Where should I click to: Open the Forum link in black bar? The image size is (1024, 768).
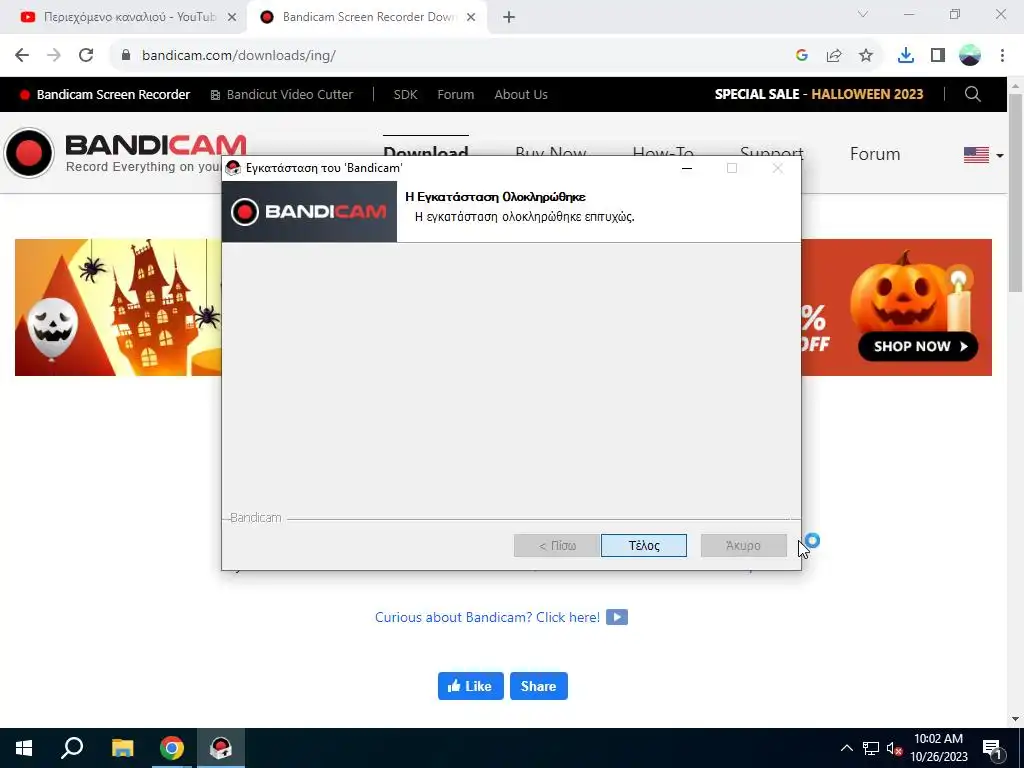click(456, 95)
